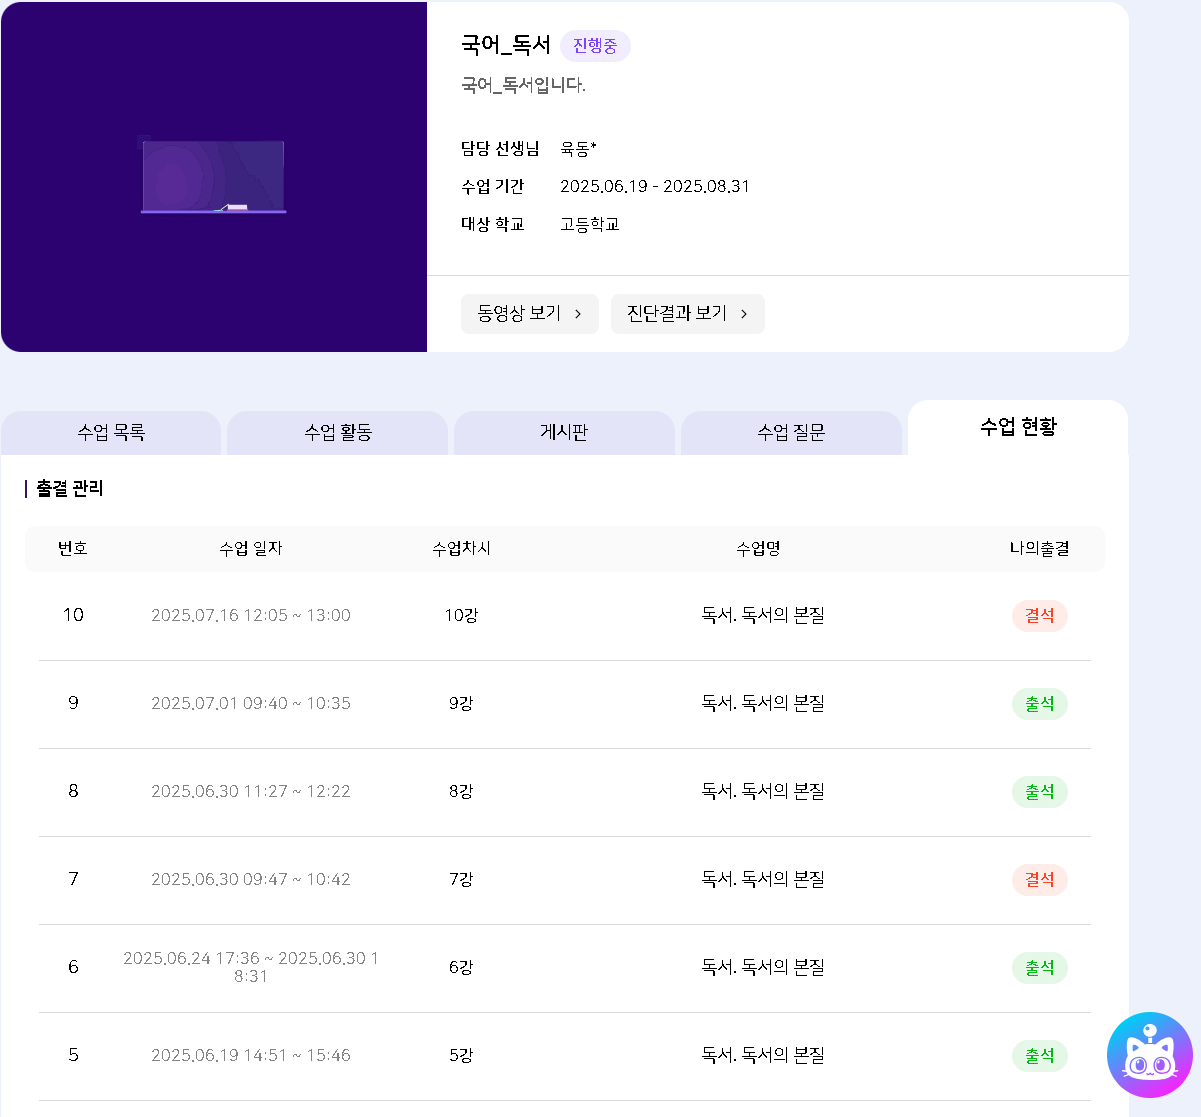The height and width of the screenshot is (1117, 1201).
Task: Click the 출석 badge for lesson 5
Action: coord(1039,1056)
